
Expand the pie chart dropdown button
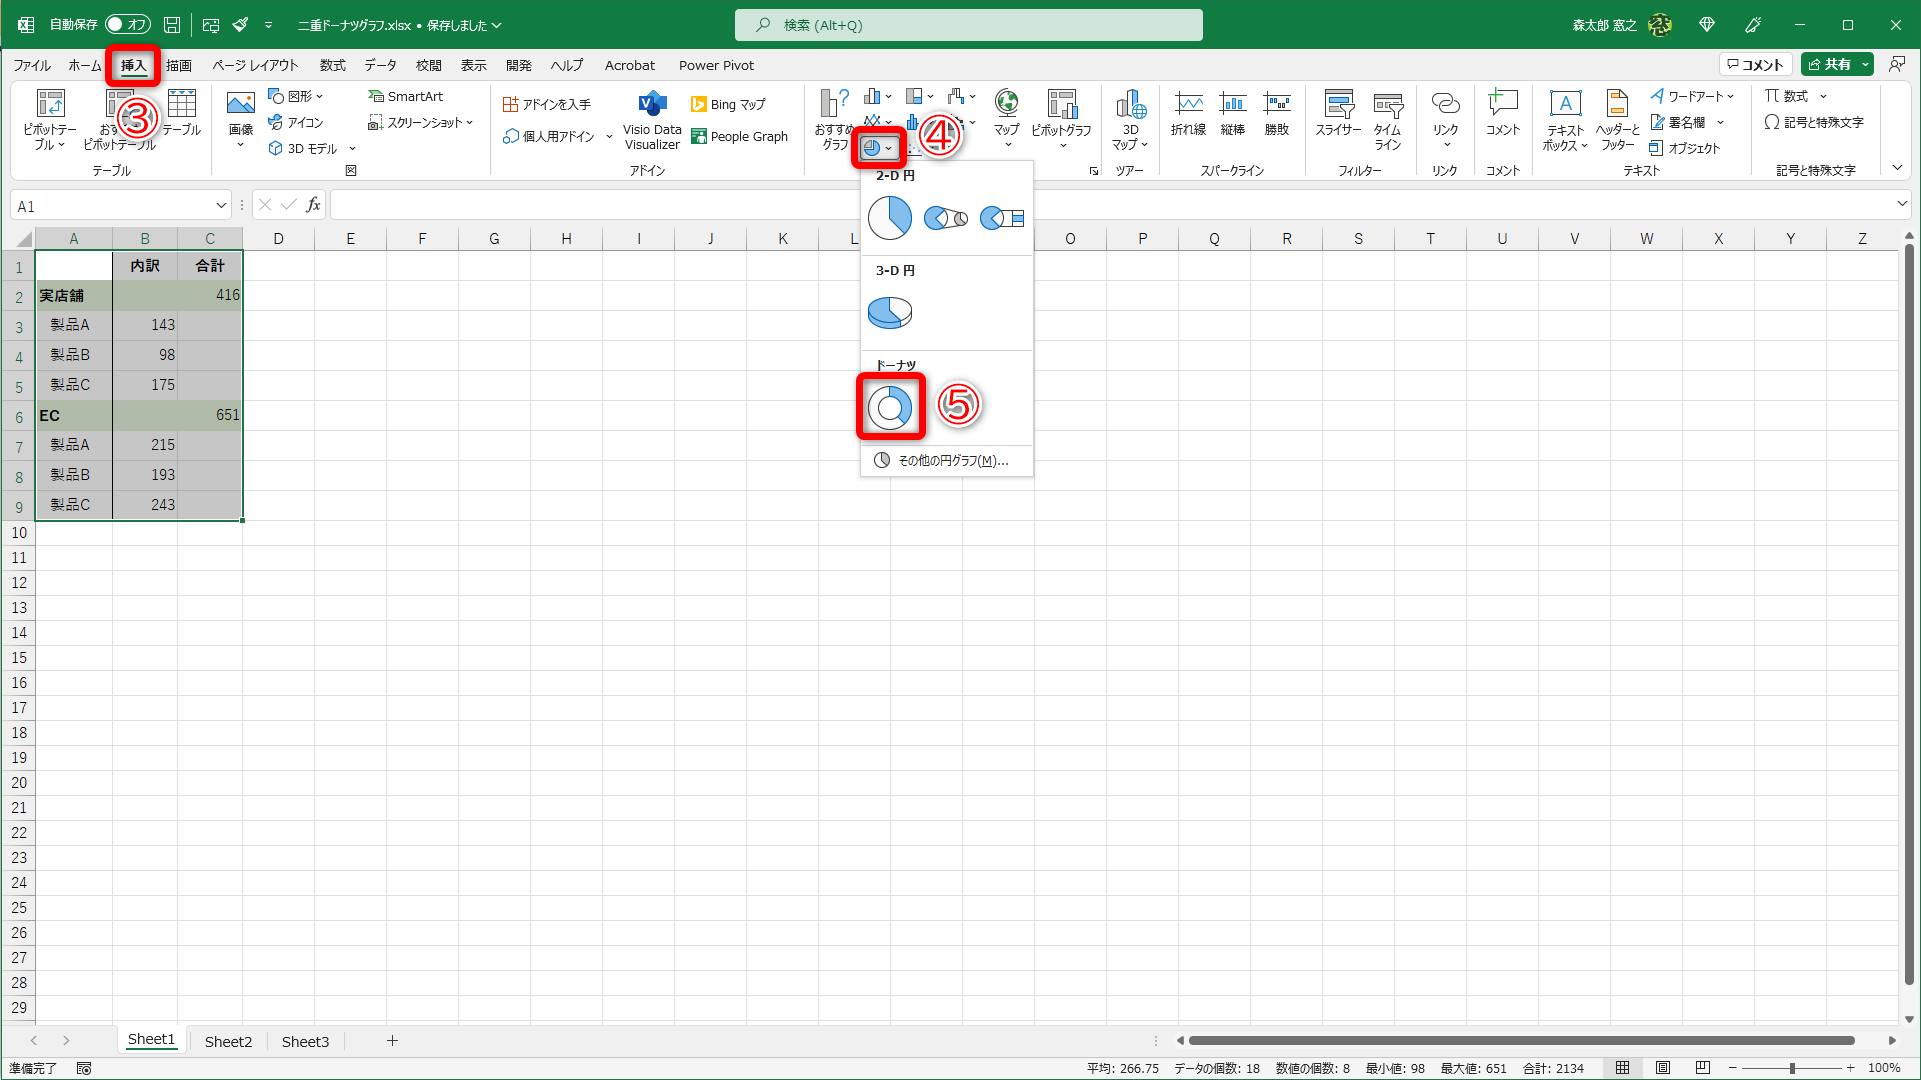879,148
